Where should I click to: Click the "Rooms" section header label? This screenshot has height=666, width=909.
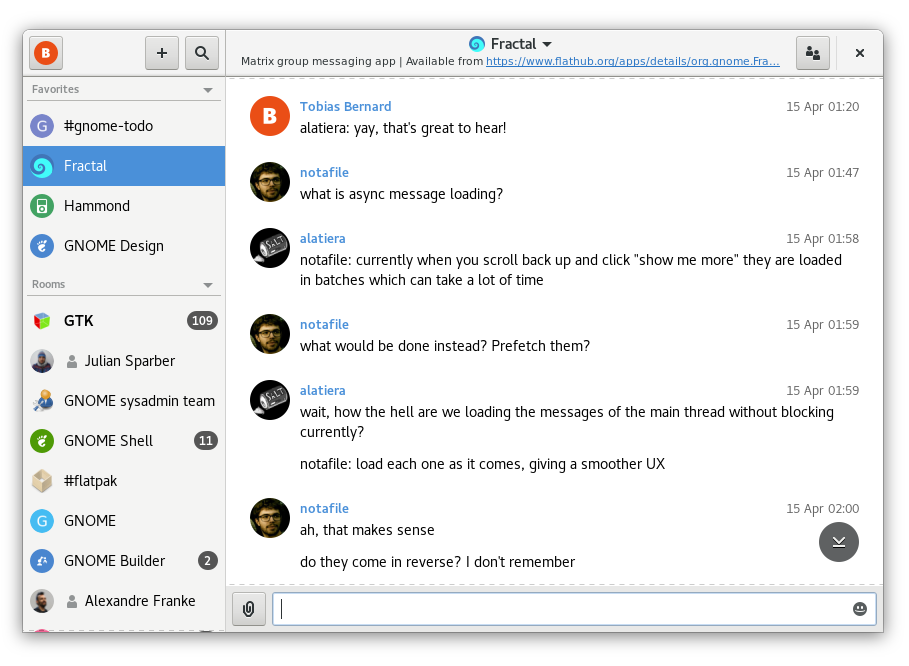[49, 285]
